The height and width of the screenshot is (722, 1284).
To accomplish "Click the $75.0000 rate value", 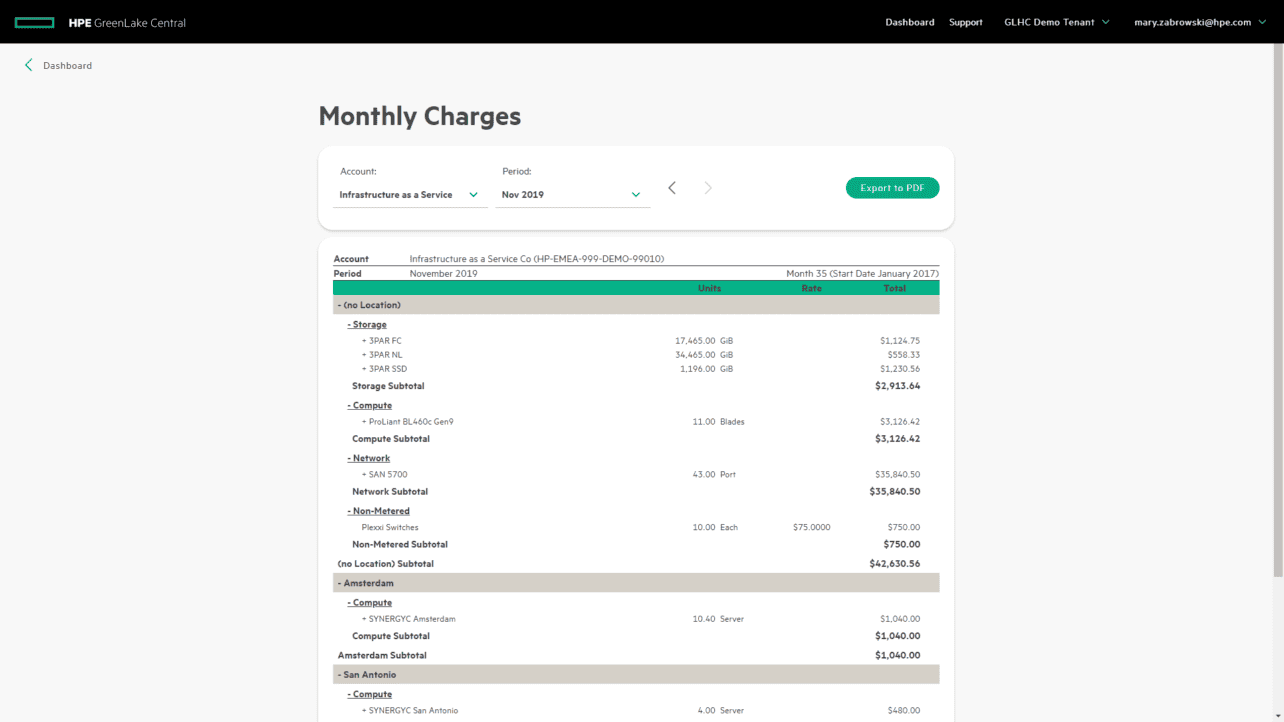I will [x=811, y=527].
